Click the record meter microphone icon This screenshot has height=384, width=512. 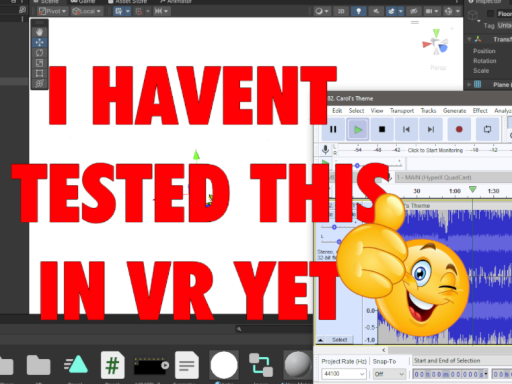pyautogui.click(x=326, y=150)
